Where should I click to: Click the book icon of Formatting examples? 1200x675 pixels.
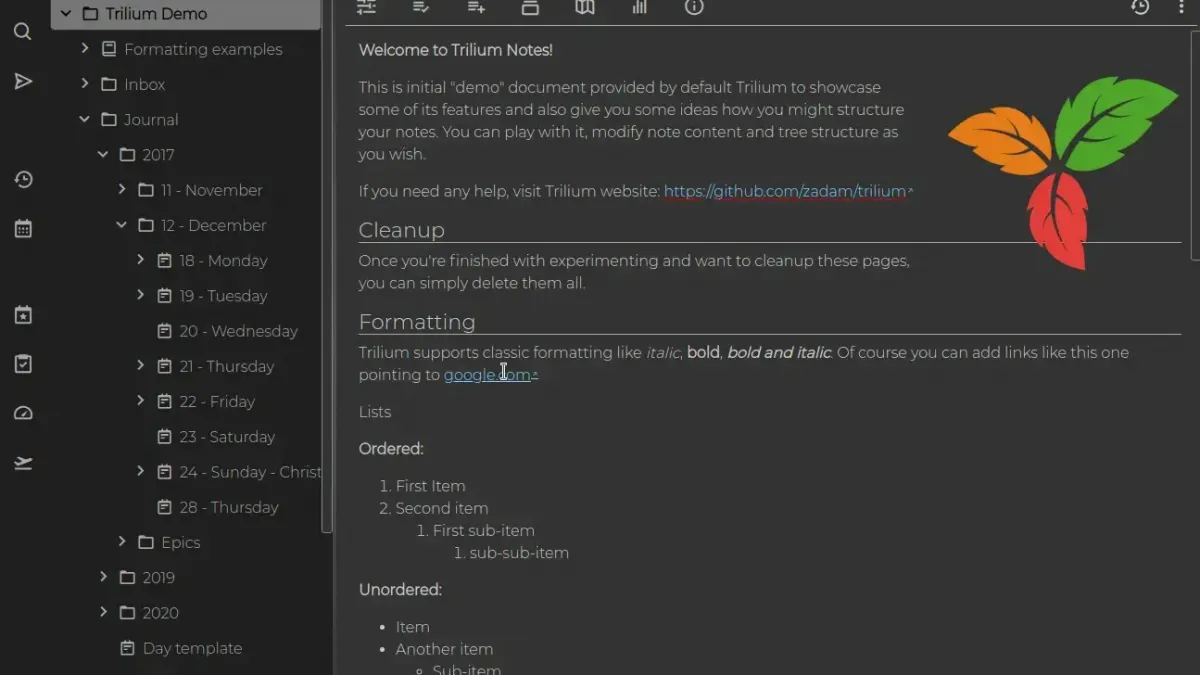tap(109, 49)
